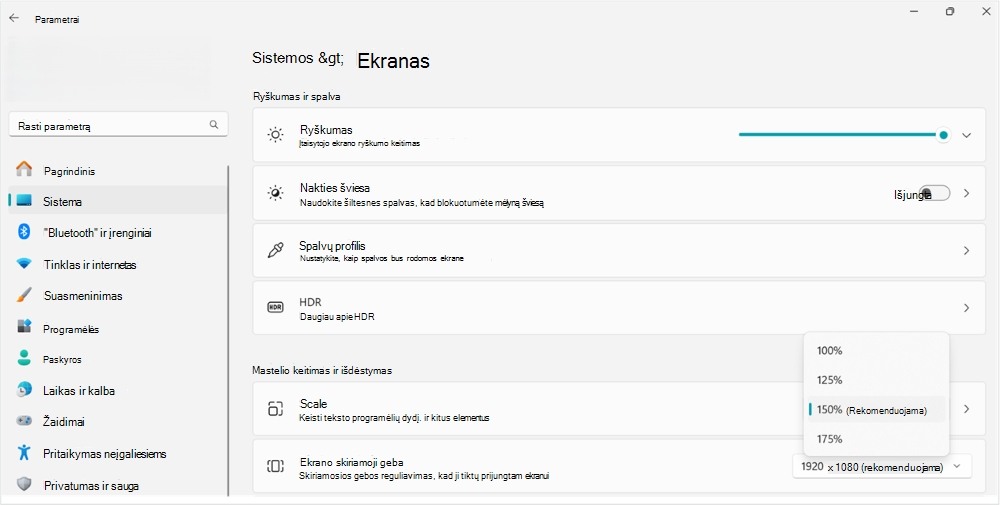Select Pritaikymas neįgaliesiems accessibility icon

coord(24,453)
